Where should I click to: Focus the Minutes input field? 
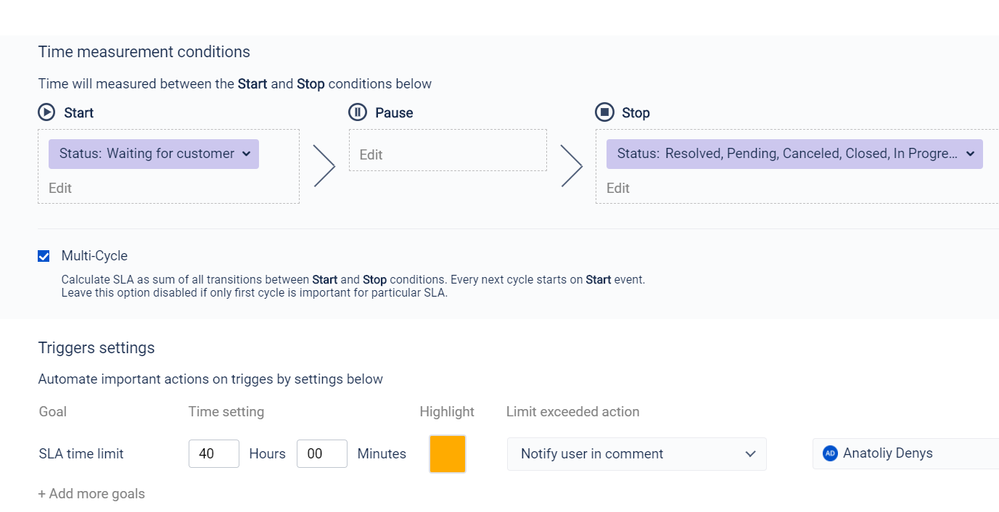pyautogui.click(x=322, y=454)
